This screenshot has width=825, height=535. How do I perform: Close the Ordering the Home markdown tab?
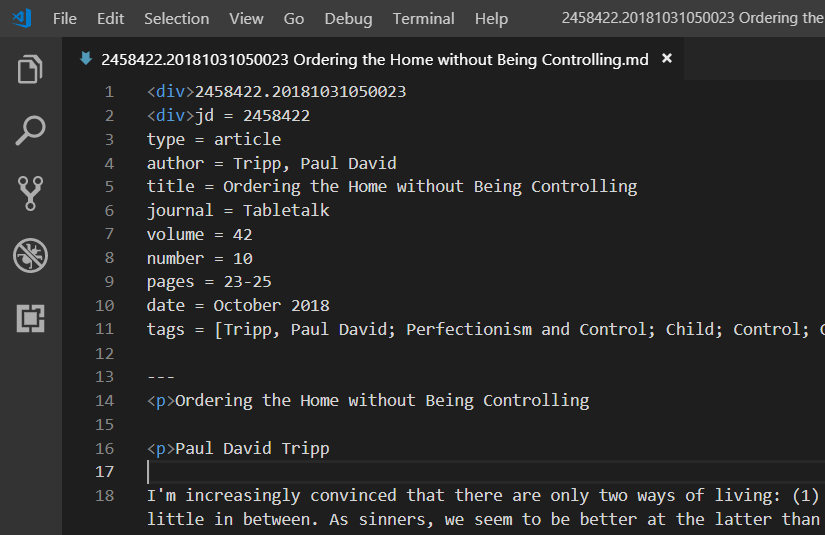coord(667,58)
